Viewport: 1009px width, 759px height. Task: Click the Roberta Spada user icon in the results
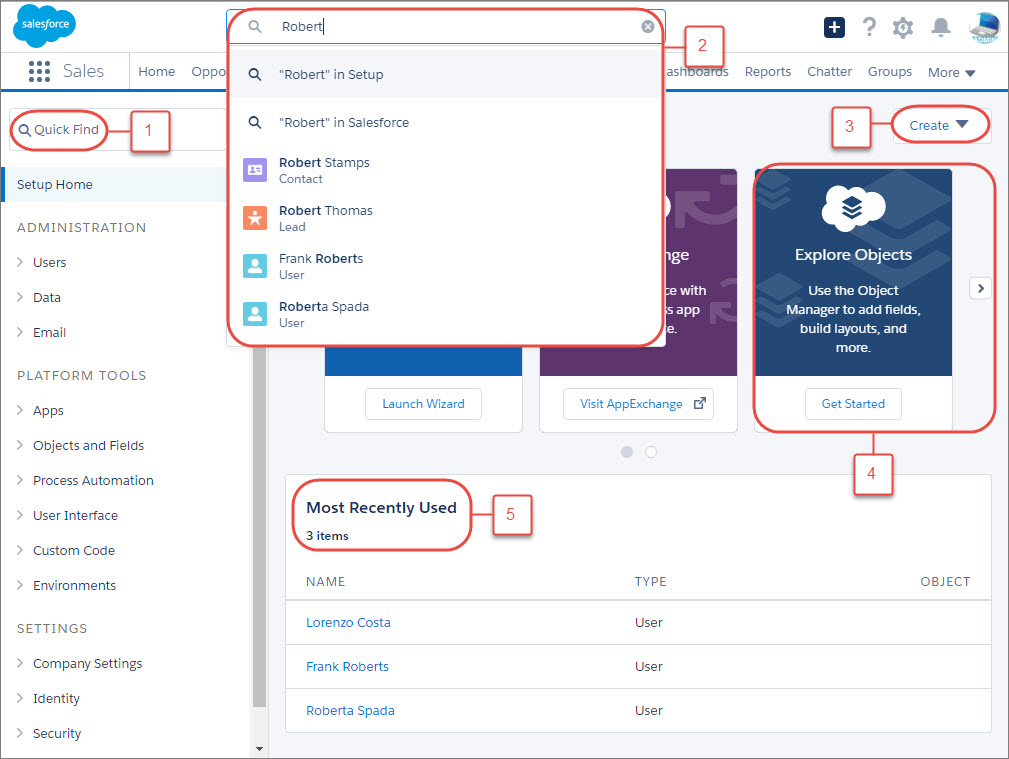click(x=255, y=314)
